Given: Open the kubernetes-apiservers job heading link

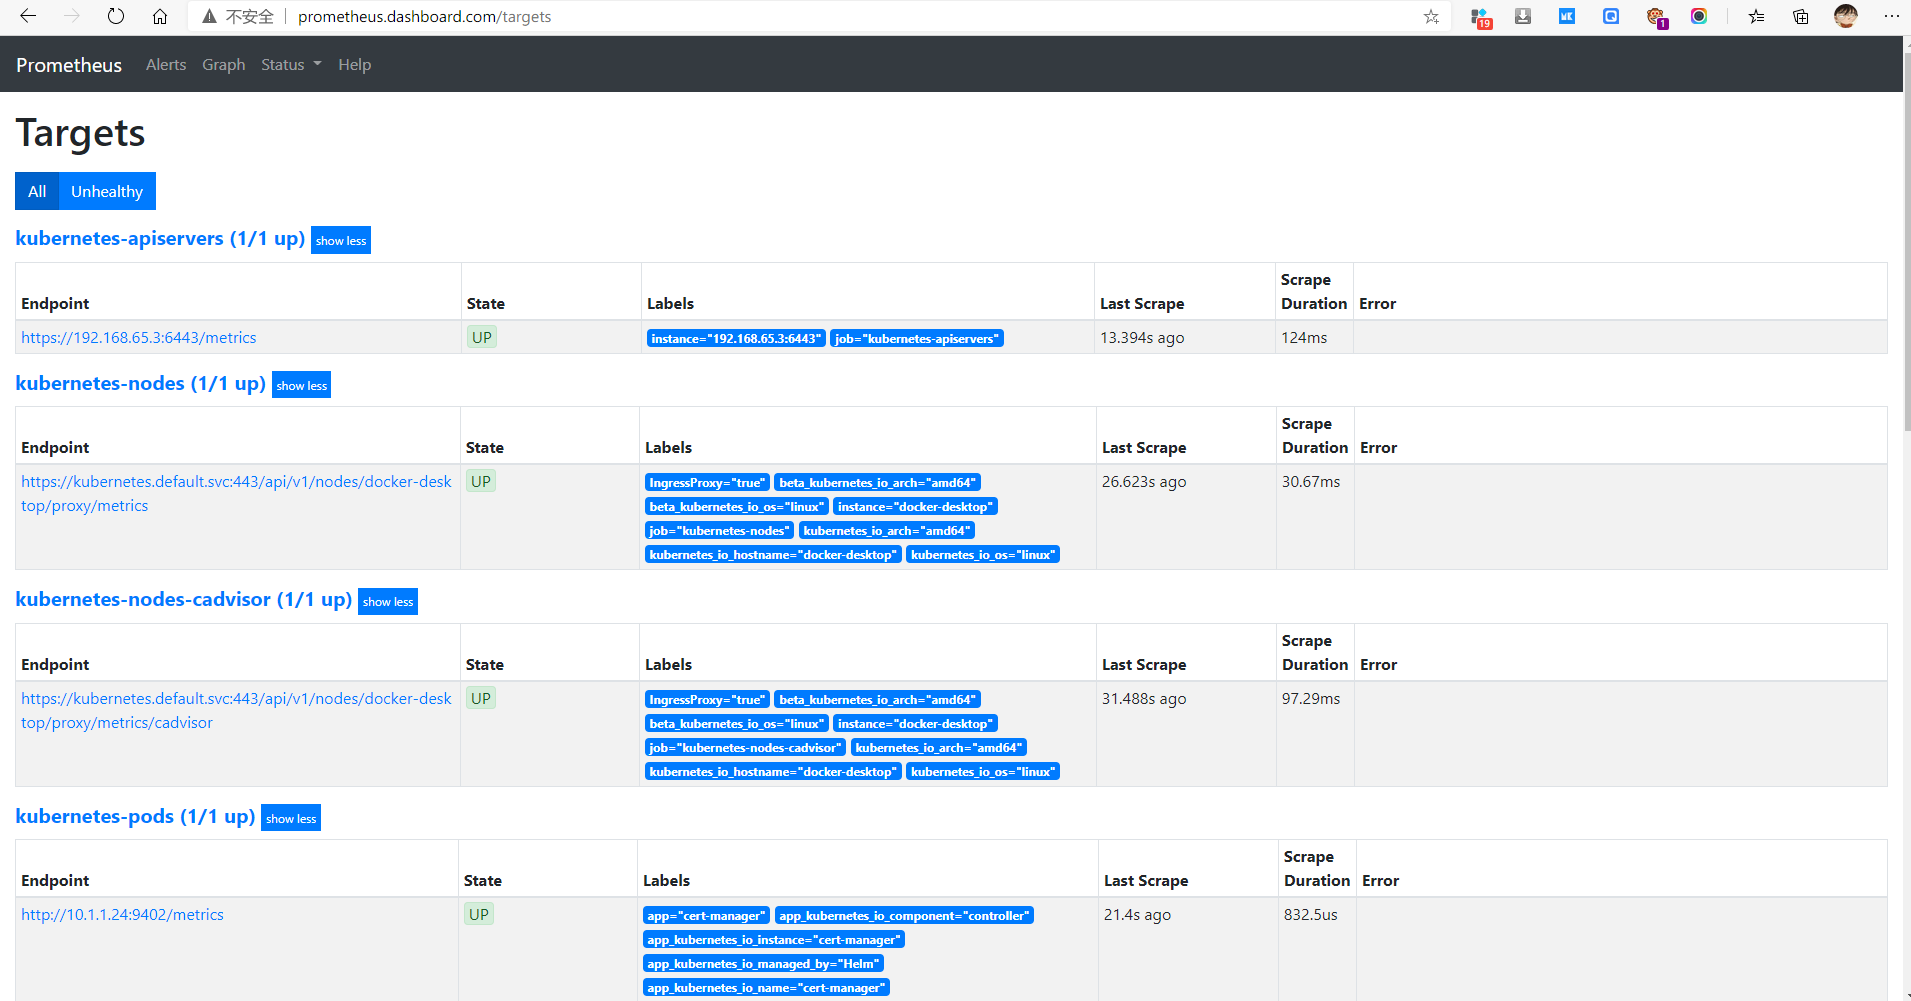Looking at the screenshot, I should click(x=160, y=239).
